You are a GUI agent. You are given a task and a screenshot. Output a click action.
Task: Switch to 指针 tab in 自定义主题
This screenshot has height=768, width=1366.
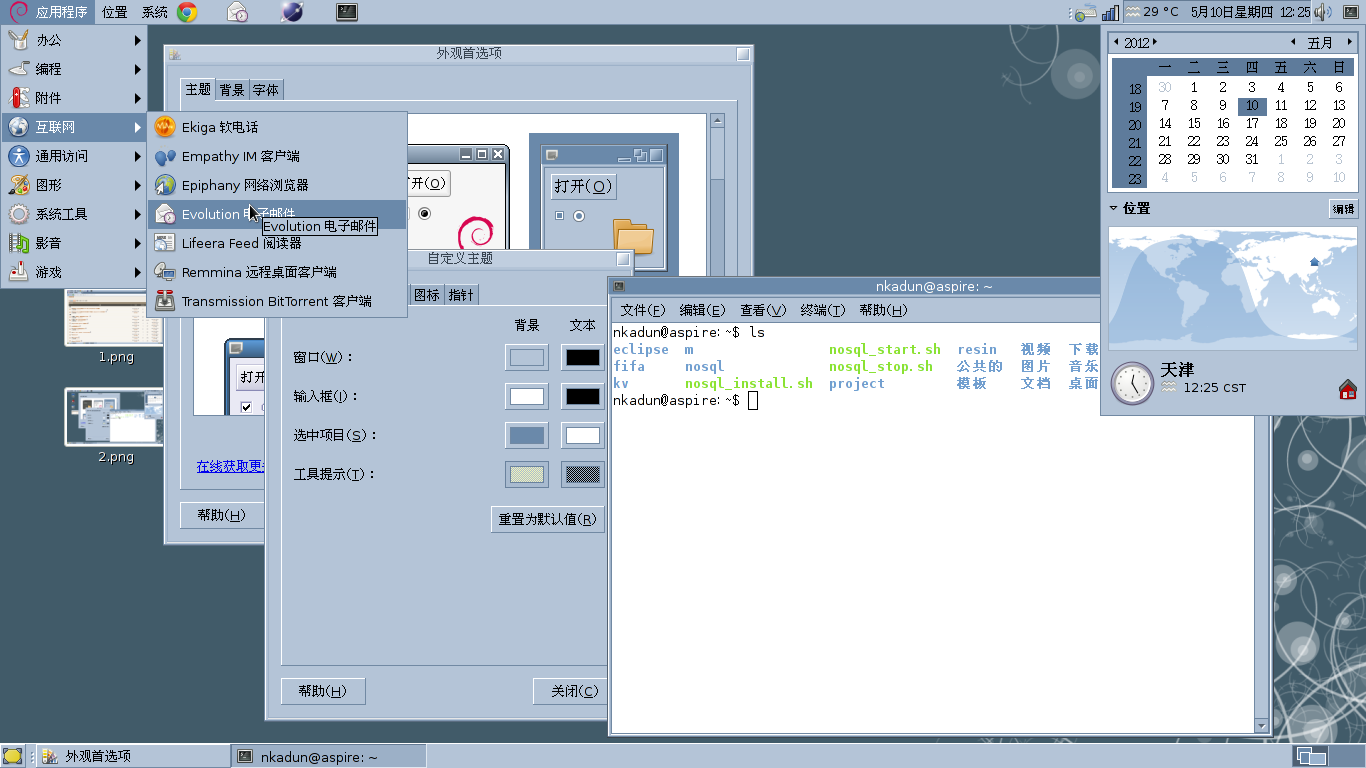461,295
